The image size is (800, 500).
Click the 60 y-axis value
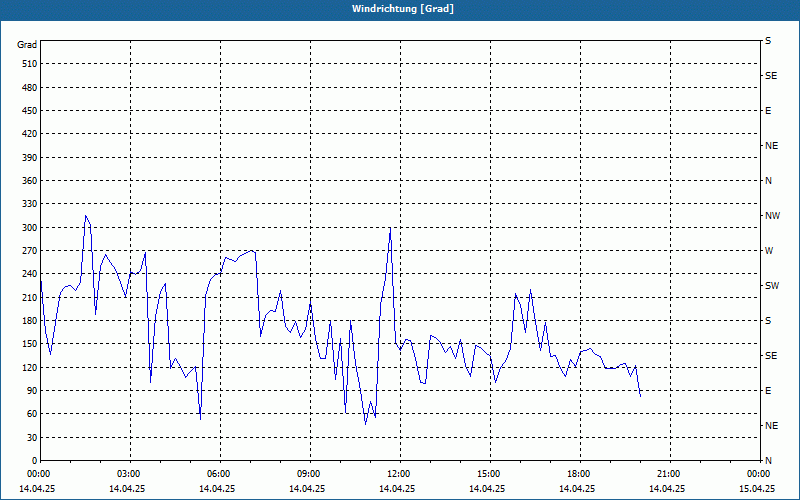click(32, 414)
